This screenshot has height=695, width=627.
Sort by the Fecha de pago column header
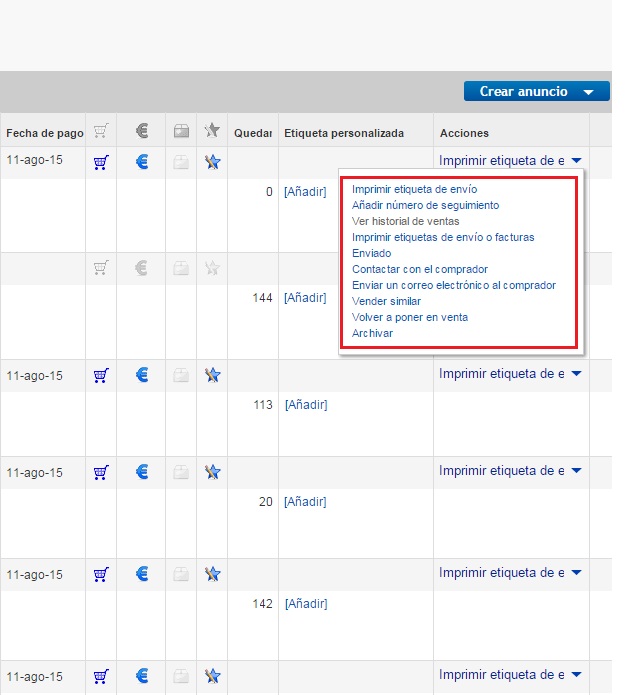45,133
